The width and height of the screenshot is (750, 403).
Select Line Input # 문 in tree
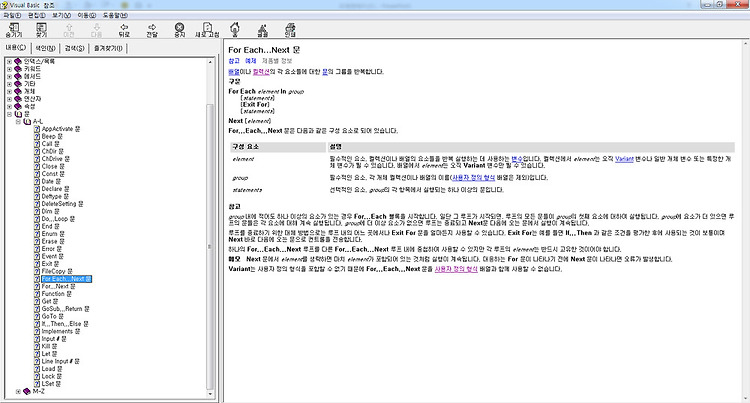click(61, 361)
